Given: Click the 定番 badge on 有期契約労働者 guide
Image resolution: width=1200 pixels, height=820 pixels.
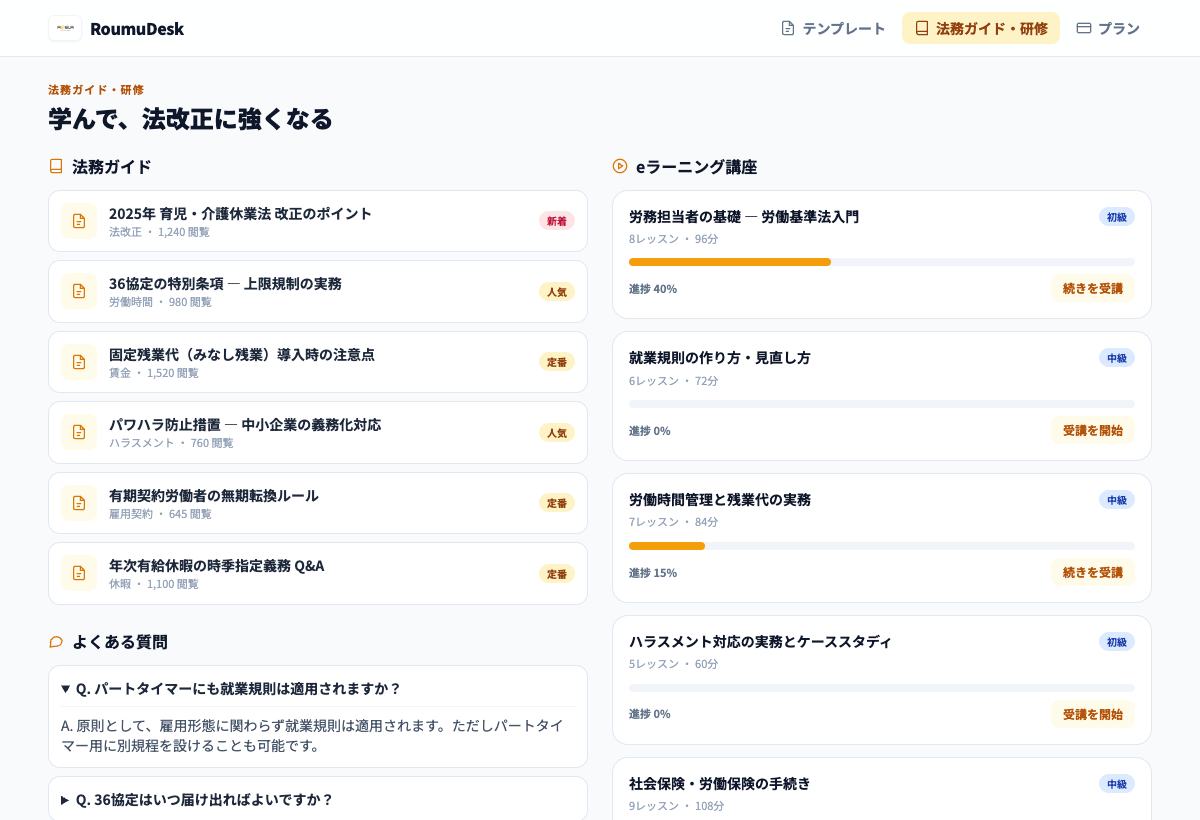Looking at the screenshot, I should point(557,503).
